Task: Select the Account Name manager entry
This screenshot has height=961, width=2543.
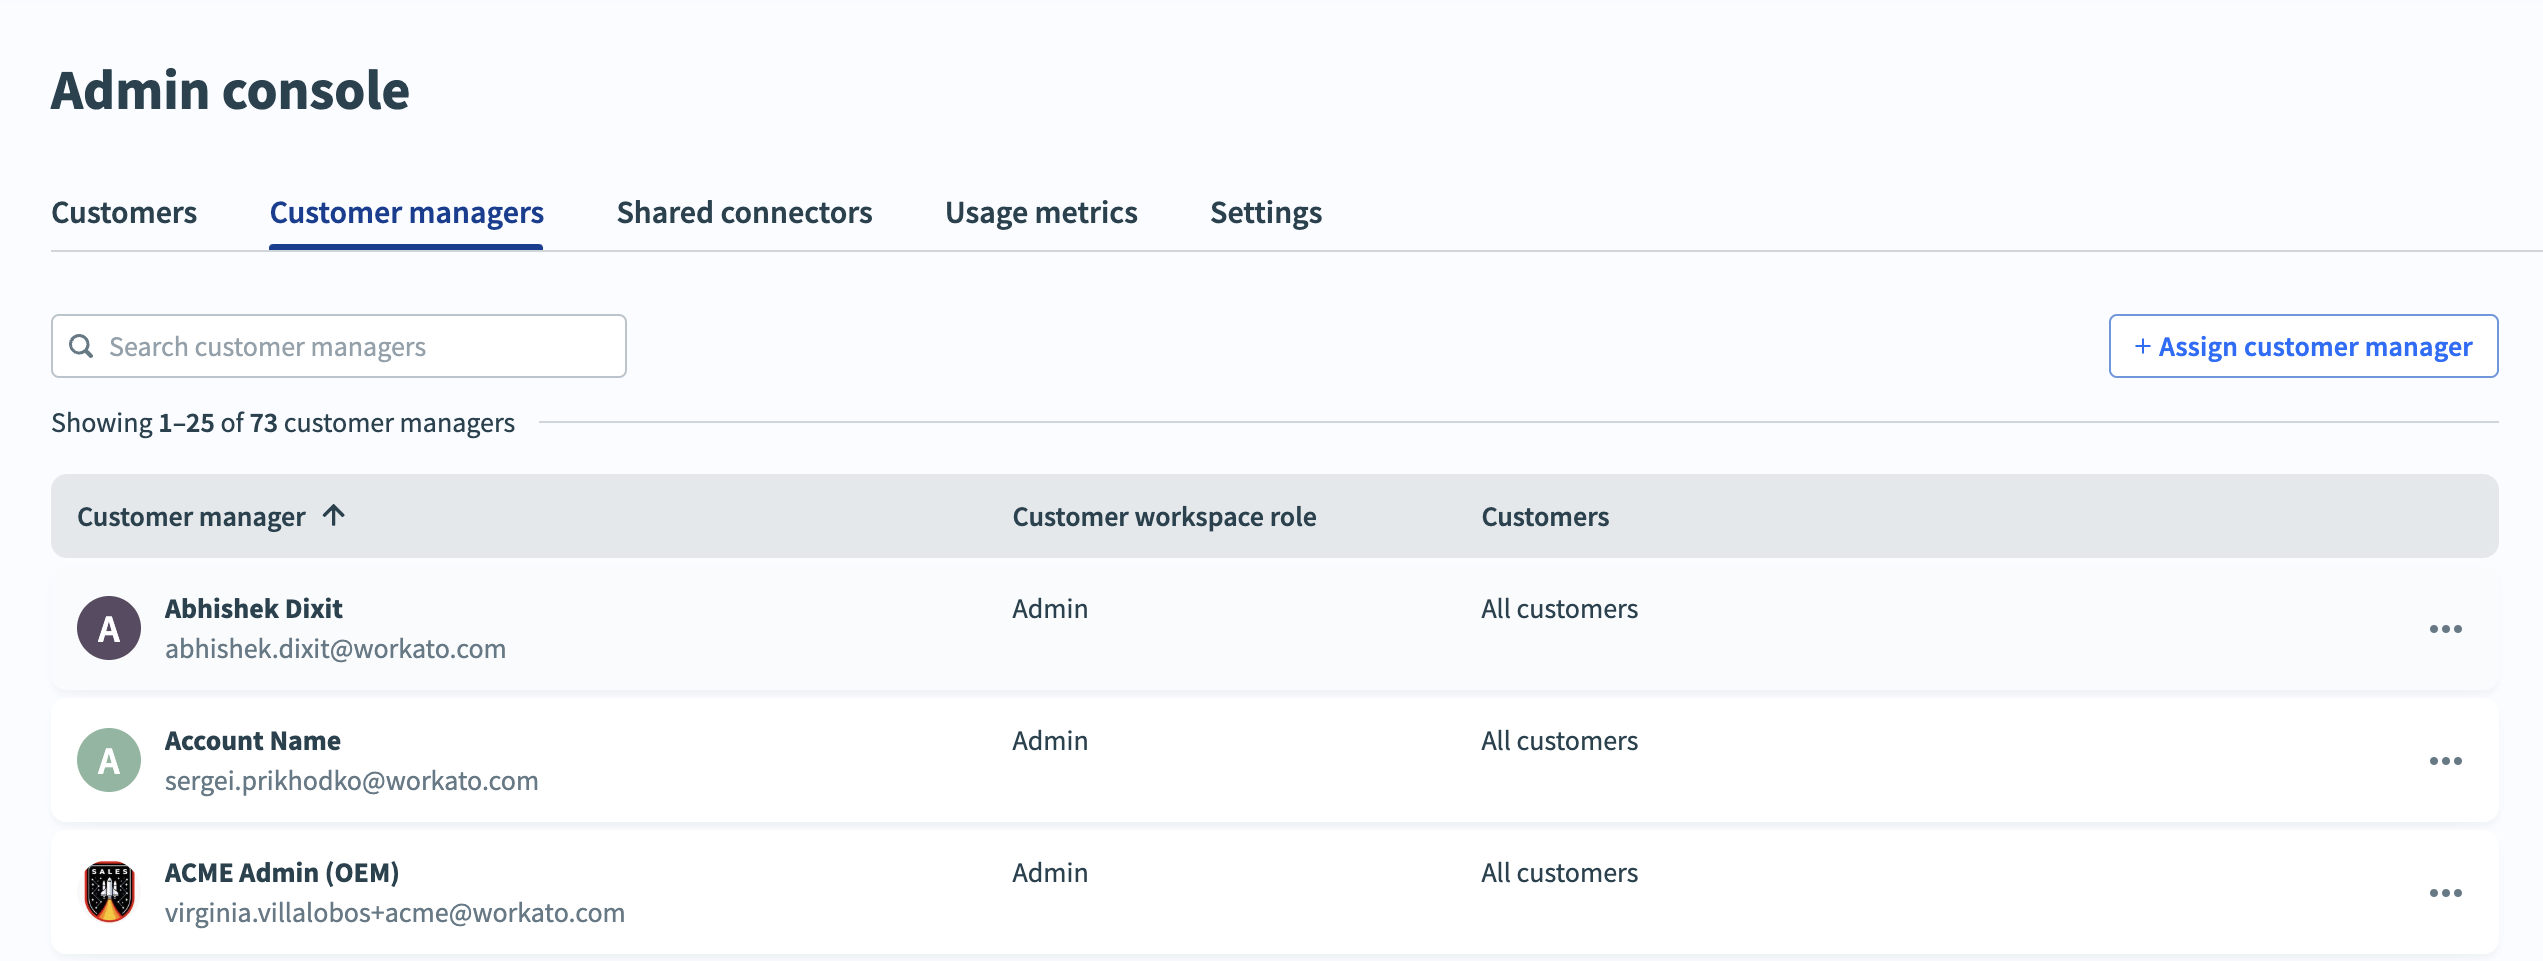Action: coord(253,740)
